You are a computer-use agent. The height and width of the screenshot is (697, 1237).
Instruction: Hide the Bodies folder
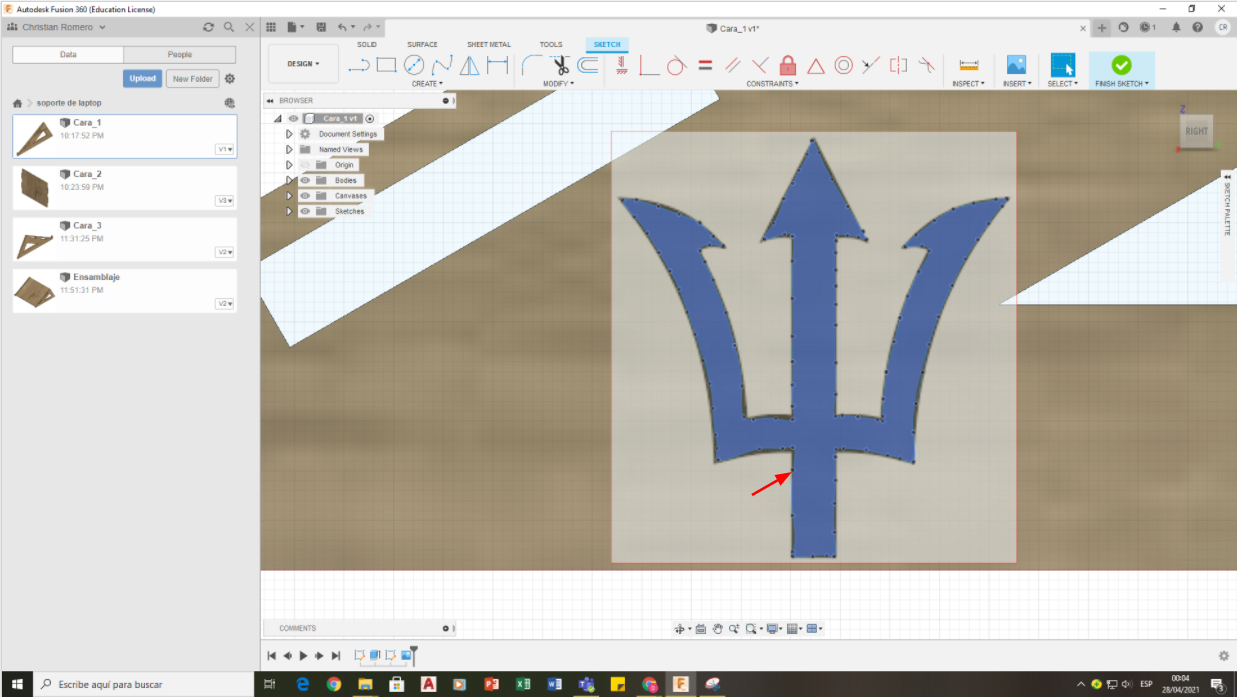pyautogui.click(x=305, y=180)
